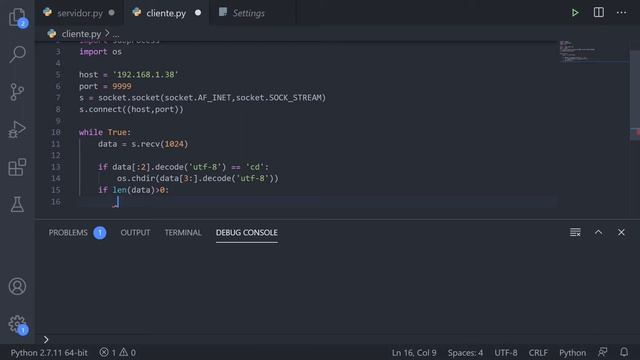Click the 'while True:' line

coord(105,132)
